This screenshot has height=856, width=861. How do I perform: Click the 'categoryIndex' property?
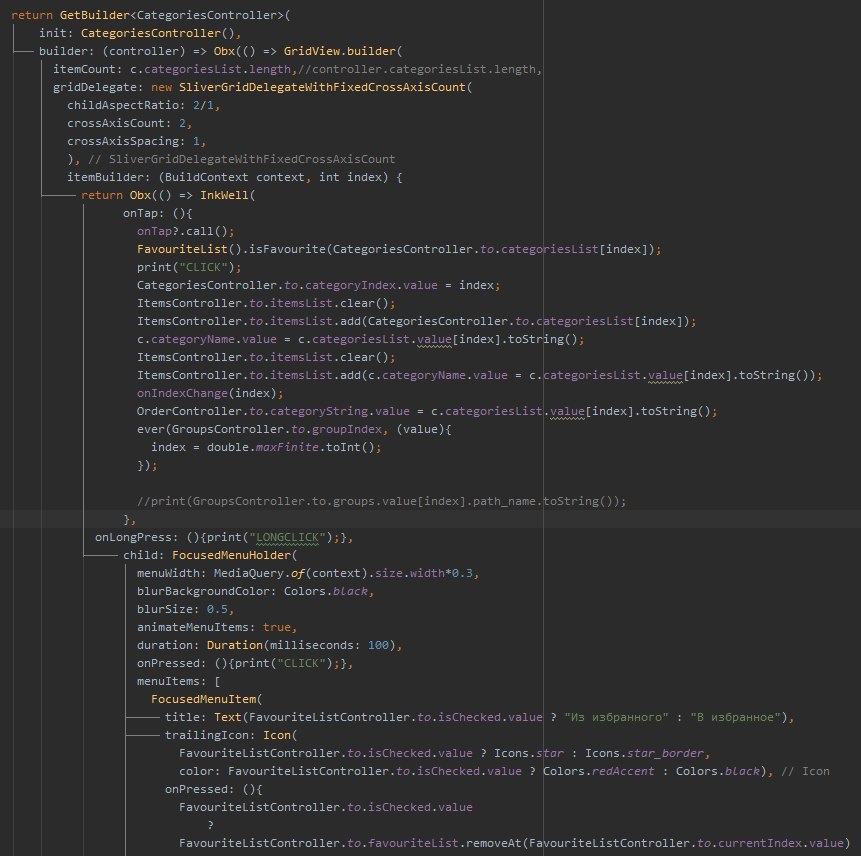(350, 286)
